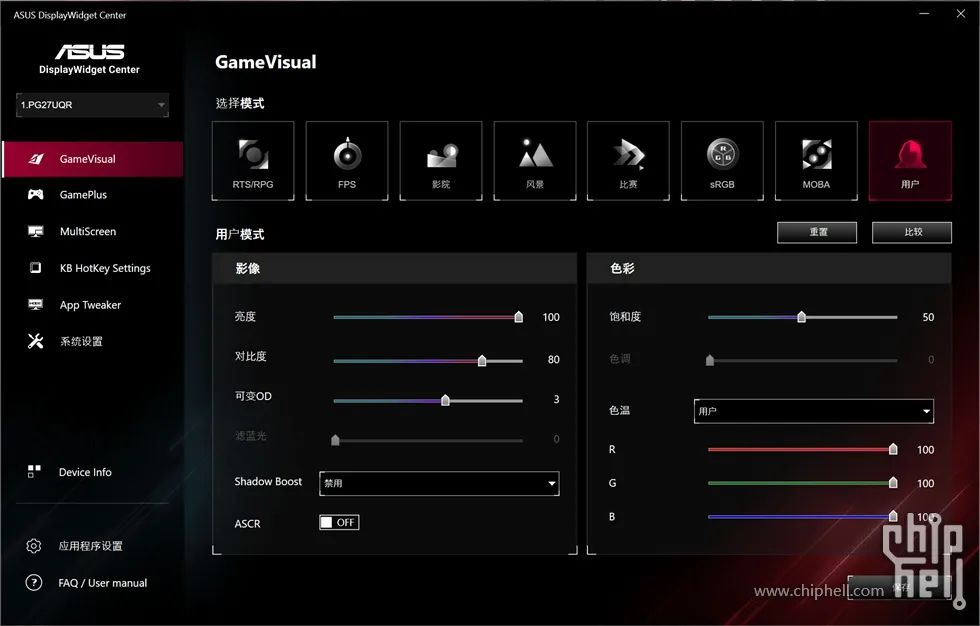Click the GamePlus gamepad icon
The height and width of the screenshot is (626, 980).
coord(36,194)
